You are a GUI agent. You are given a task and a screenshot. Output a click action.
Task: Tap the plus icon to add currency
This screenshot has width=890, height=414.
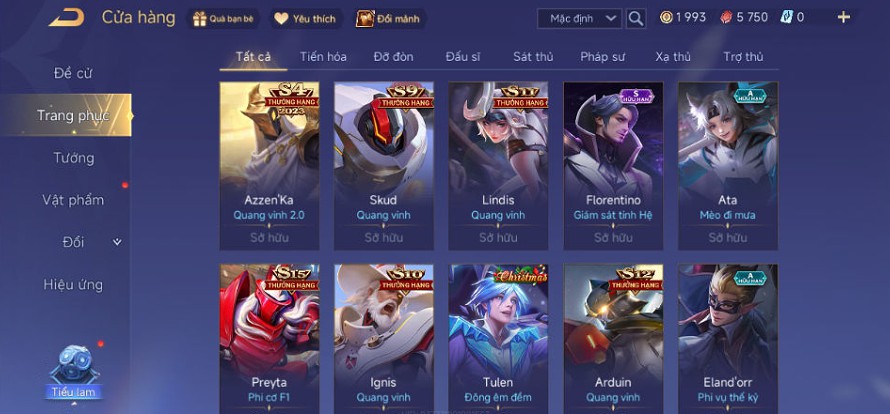(x=844, y=18)
